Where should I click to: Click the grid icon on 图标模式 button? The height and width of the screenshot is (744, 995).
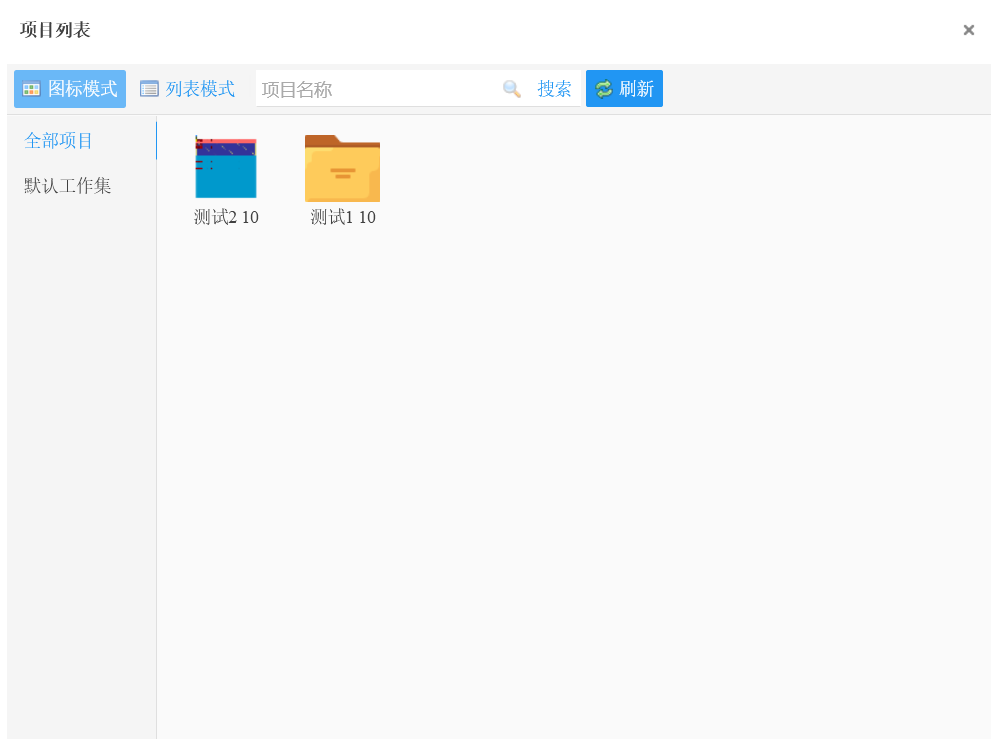click(x=31, y=89)
